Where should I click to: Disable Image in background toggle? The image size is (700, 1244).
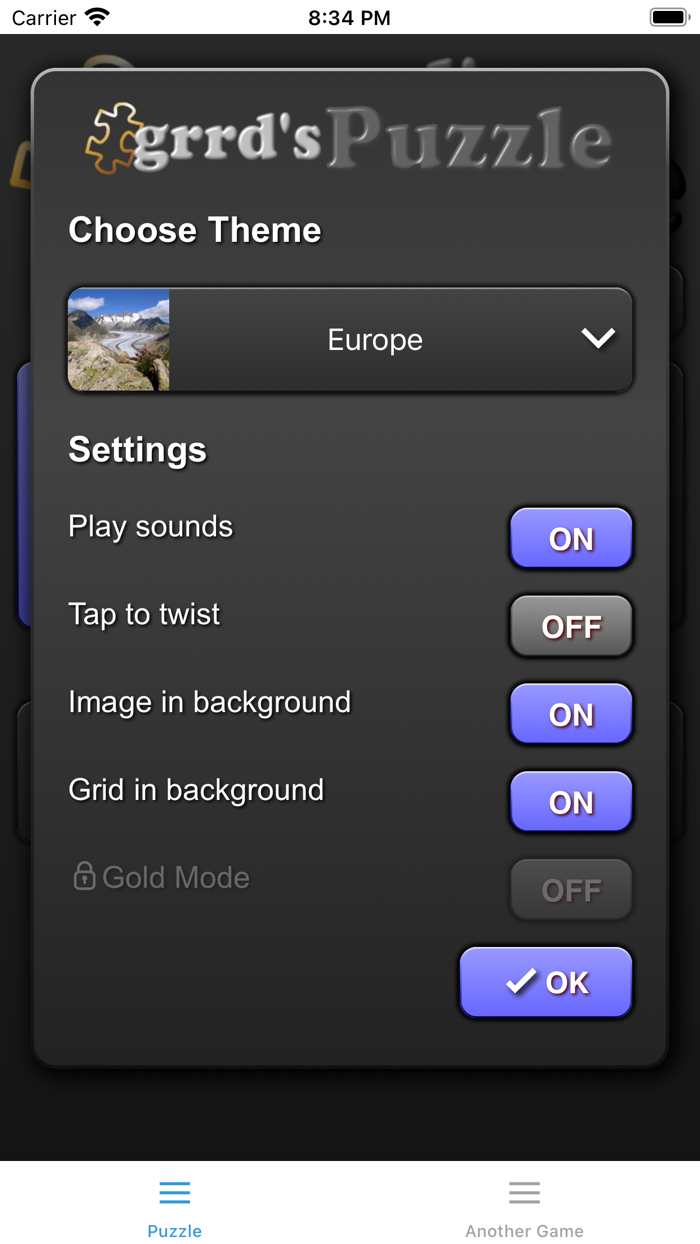571,715
